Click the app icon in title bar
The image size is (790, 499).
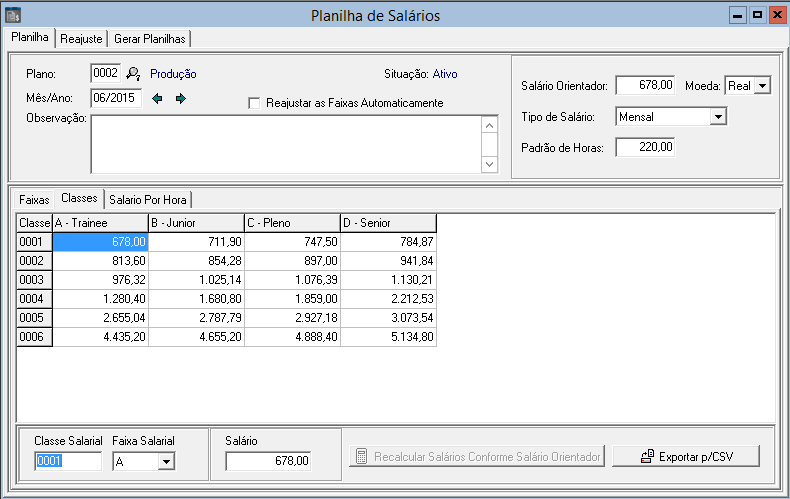13,16
